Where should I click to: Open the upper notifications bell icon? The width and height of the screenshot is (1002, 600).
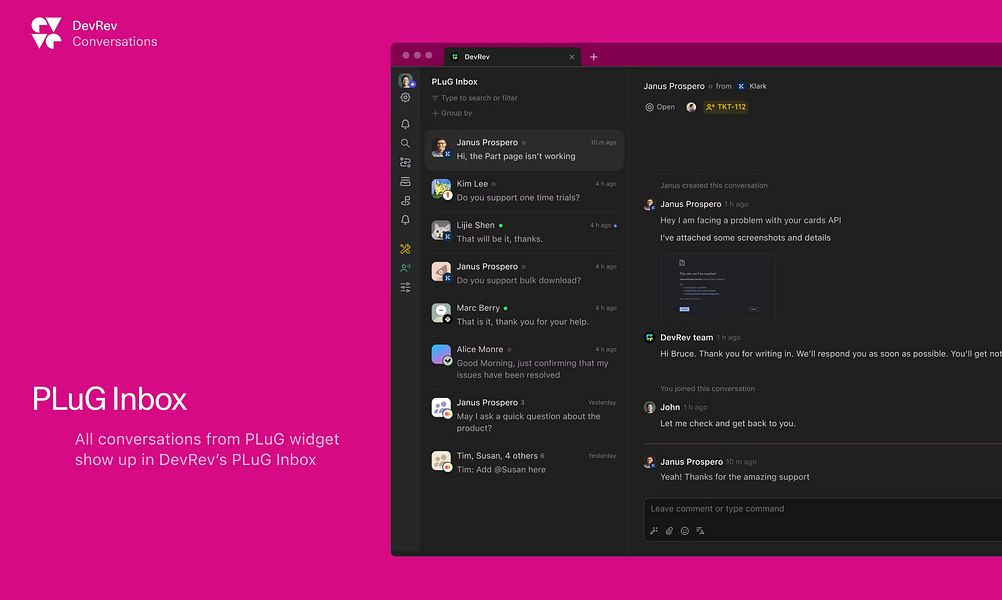click(405, 124)
